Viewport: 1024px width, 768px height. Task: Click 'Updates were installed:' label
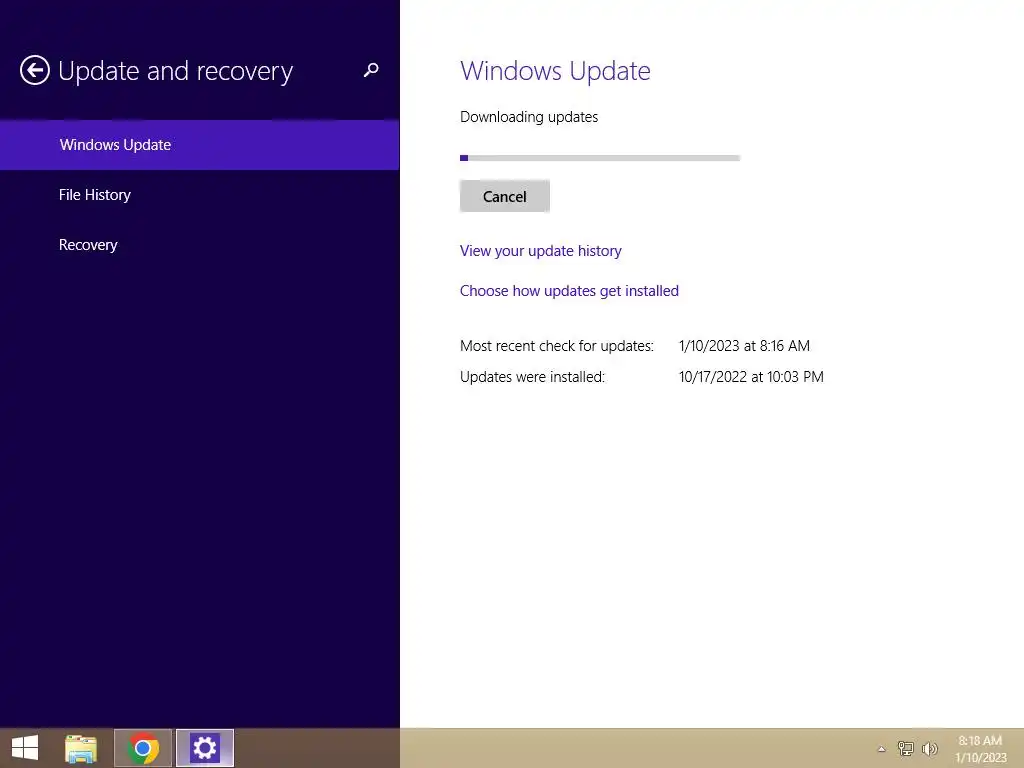pyautogui.click(x=532, y=377)
